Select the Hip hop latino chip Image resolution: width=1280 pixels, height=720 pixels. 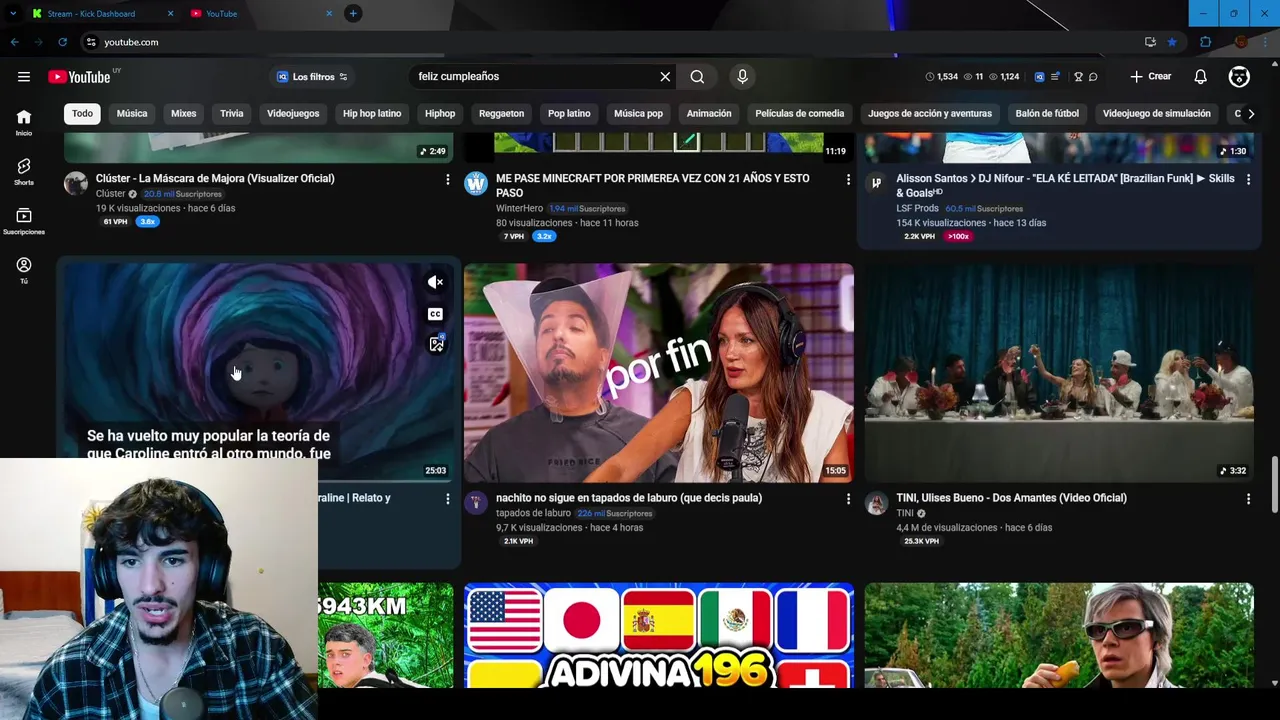372,113
